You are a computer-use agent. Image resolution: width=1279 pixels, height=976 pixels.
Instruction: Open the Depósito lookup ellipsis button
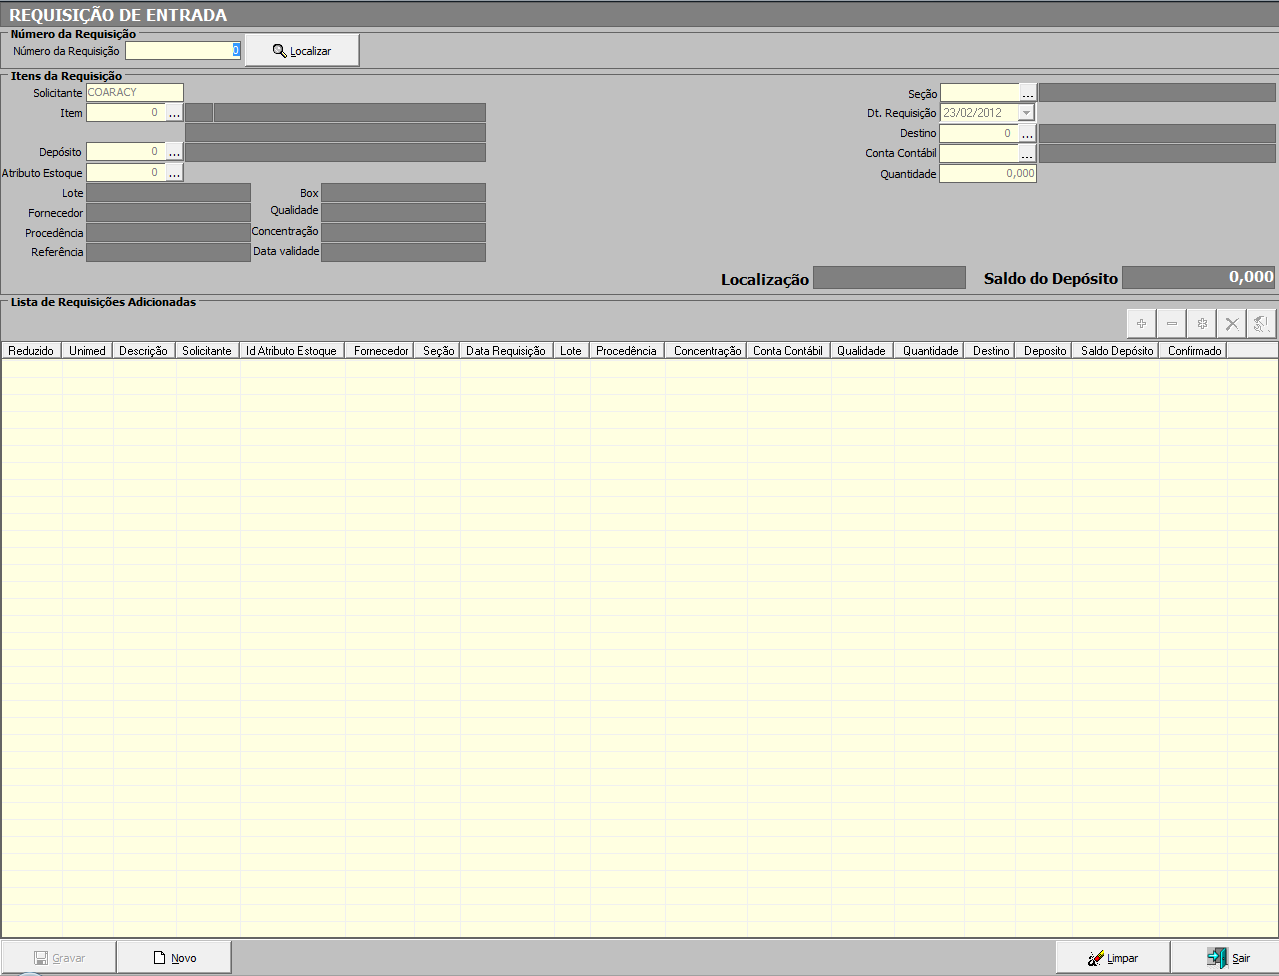click(x=175, y=152)
